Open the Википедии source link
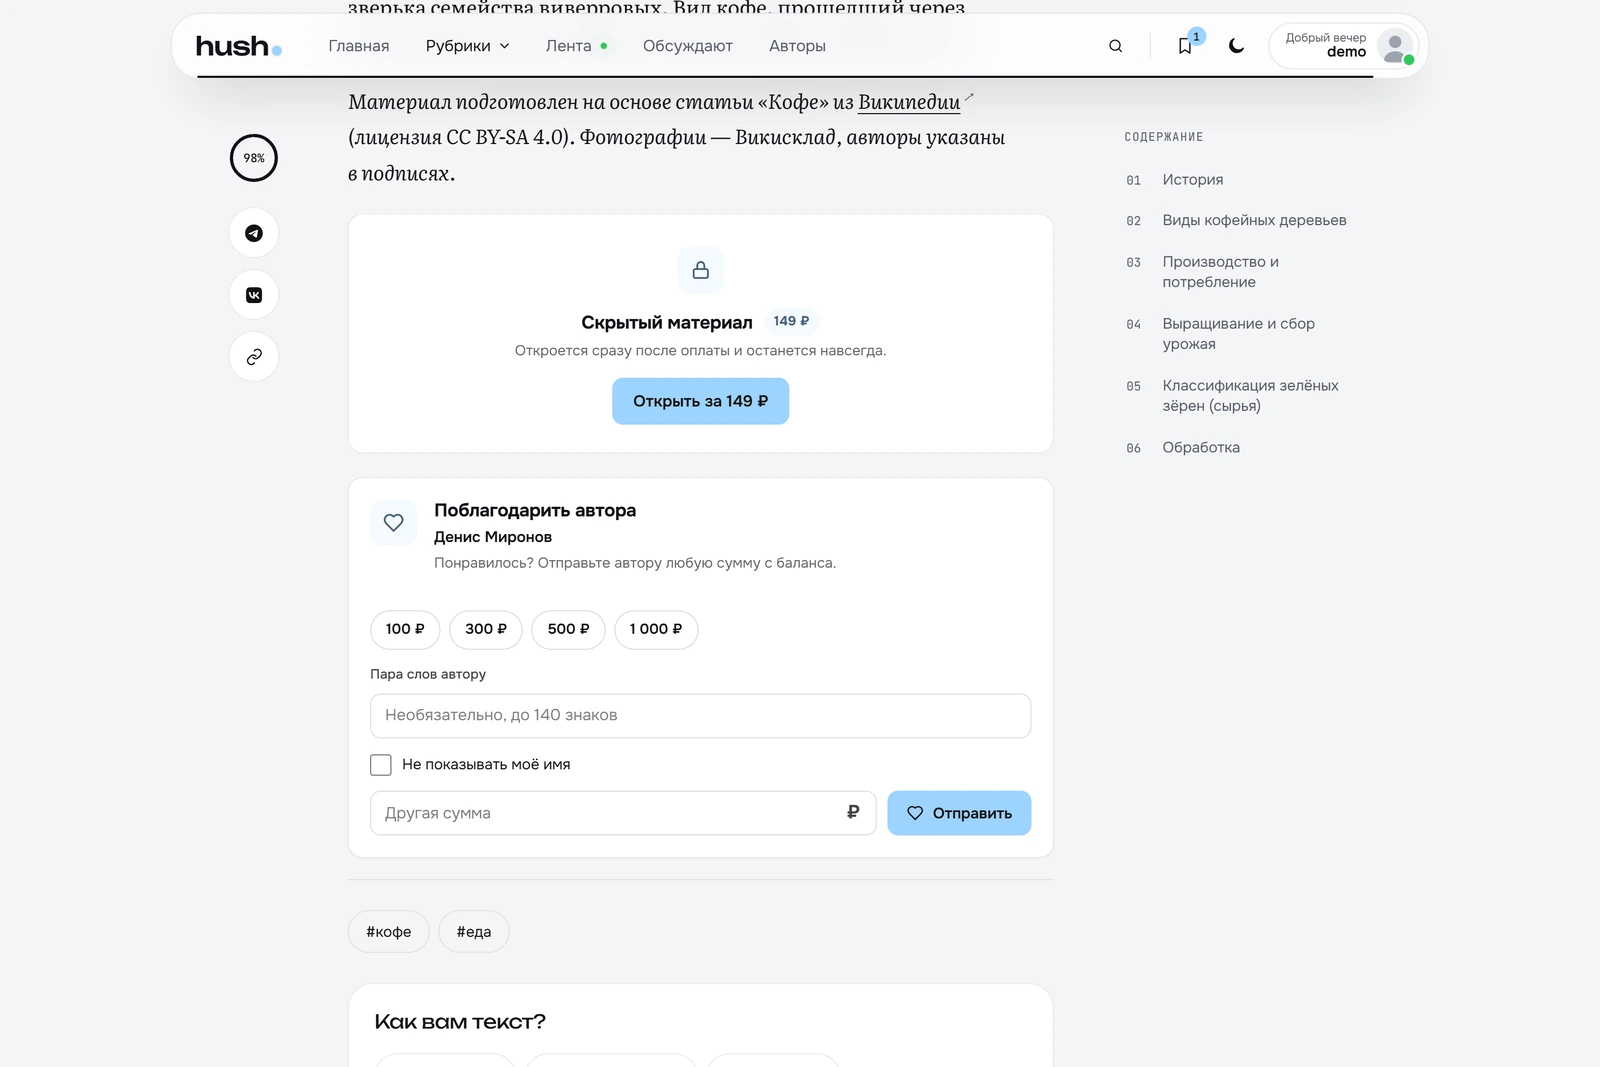This screenshot has height=1067, width=1600. coord(909,102)
